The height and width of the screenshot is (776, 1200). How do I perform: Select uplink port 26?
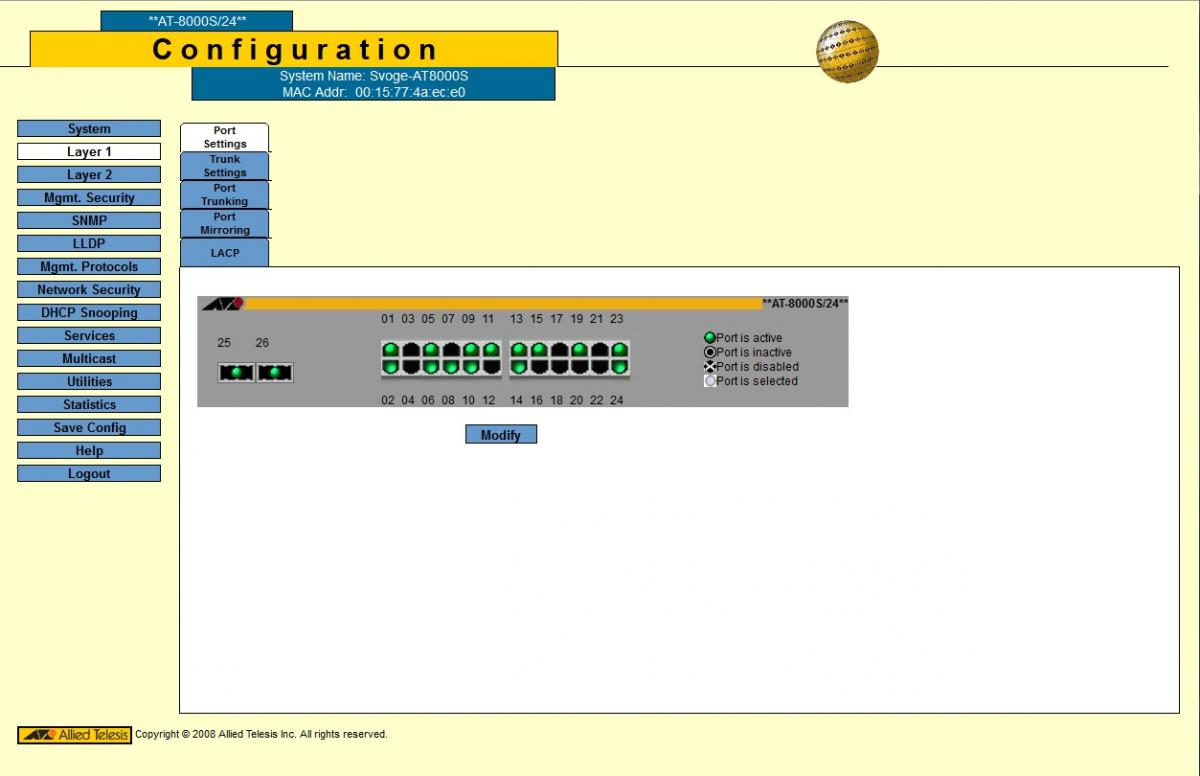click(x=275, y=373)
